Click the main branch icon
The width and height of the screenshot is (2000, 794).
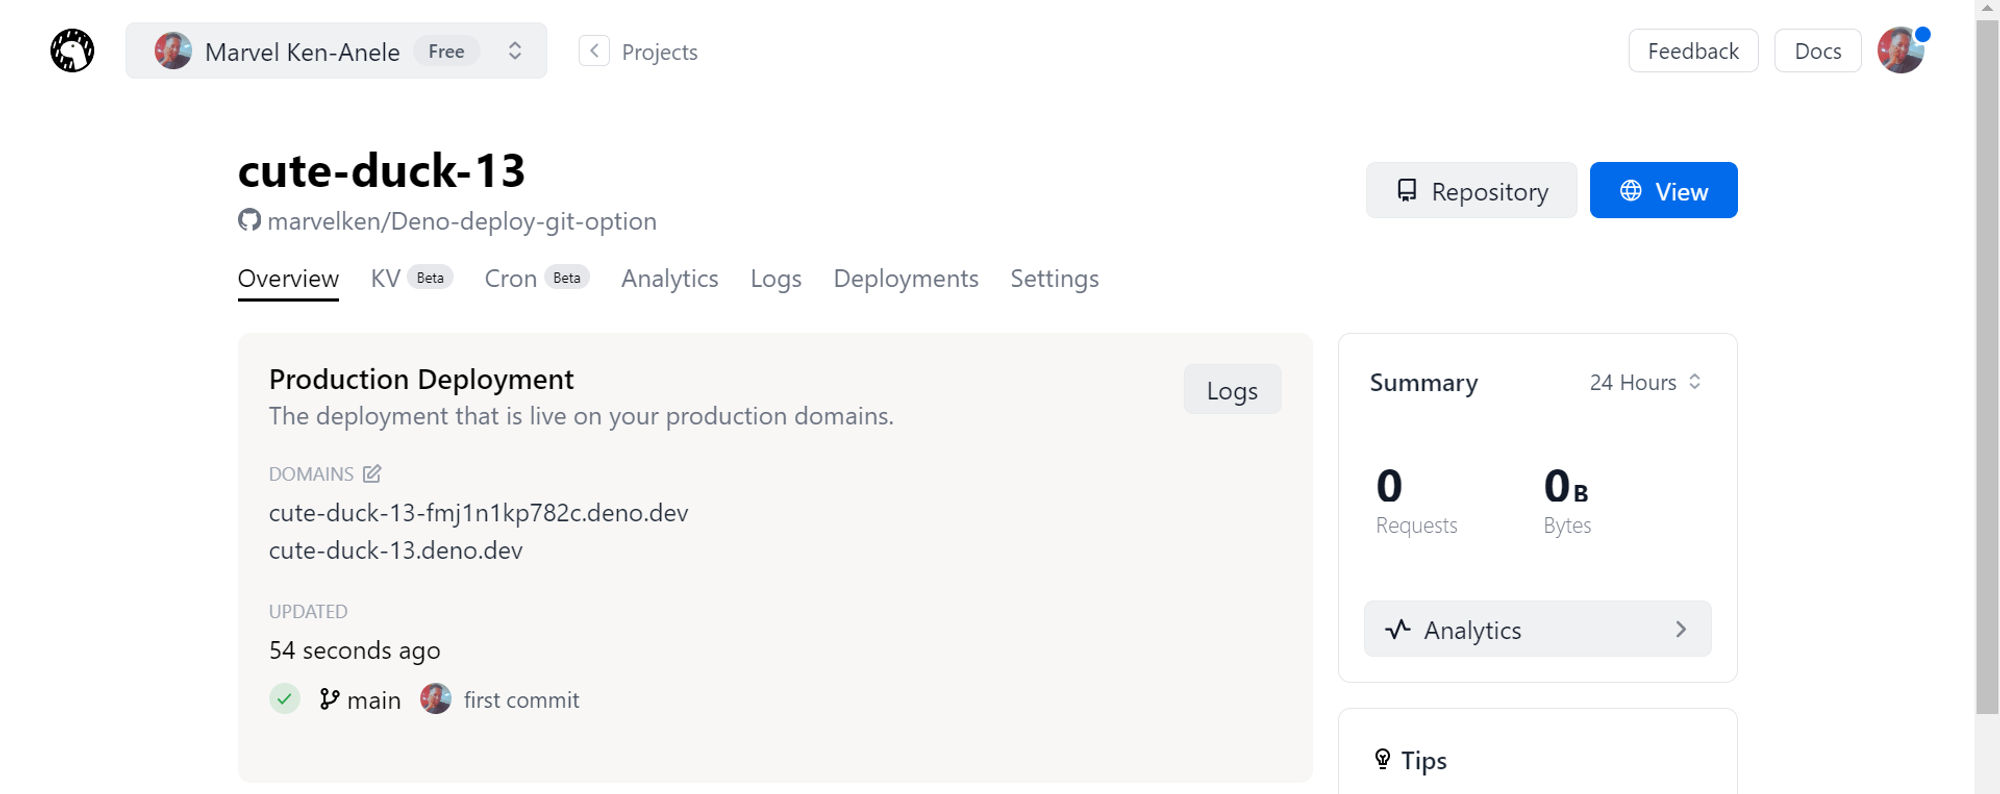pyautogui.click(x=329, y=699)
